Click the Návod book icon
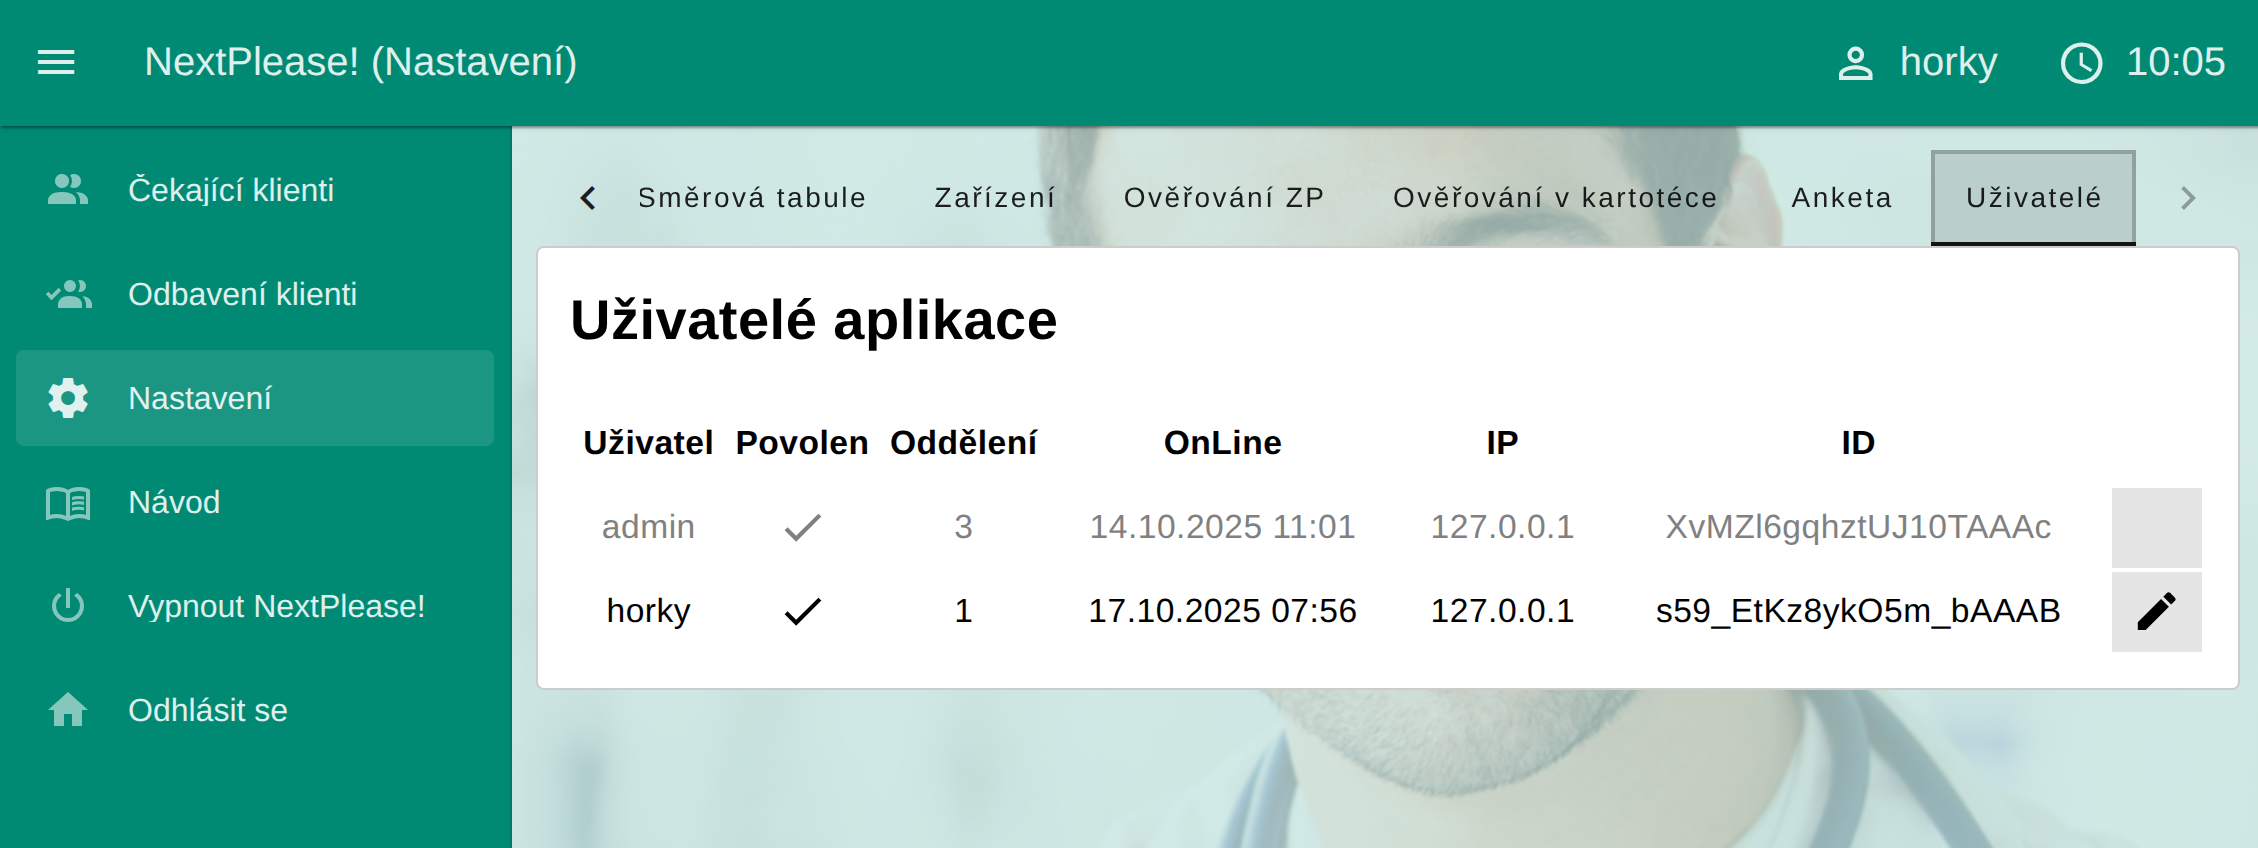 pos(68,502)
